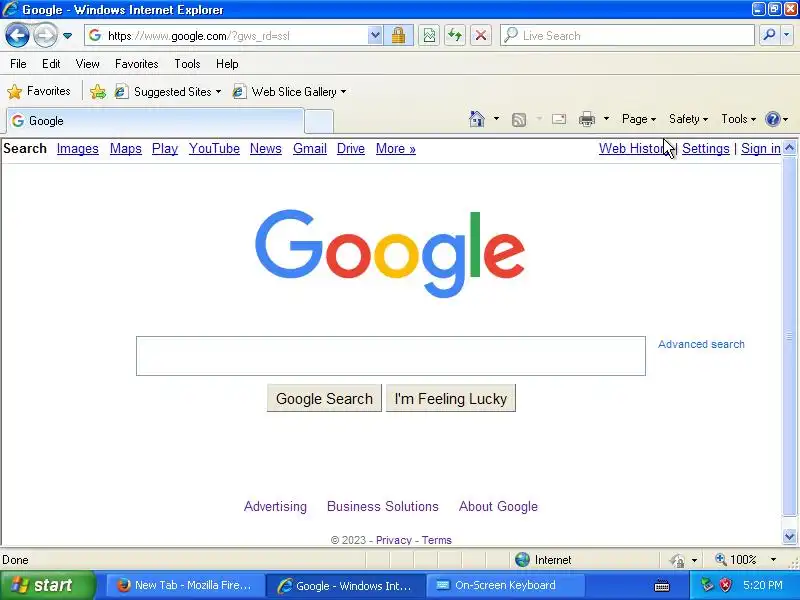
Task: Click the blue Help question icon
Action: pos(773,119)
